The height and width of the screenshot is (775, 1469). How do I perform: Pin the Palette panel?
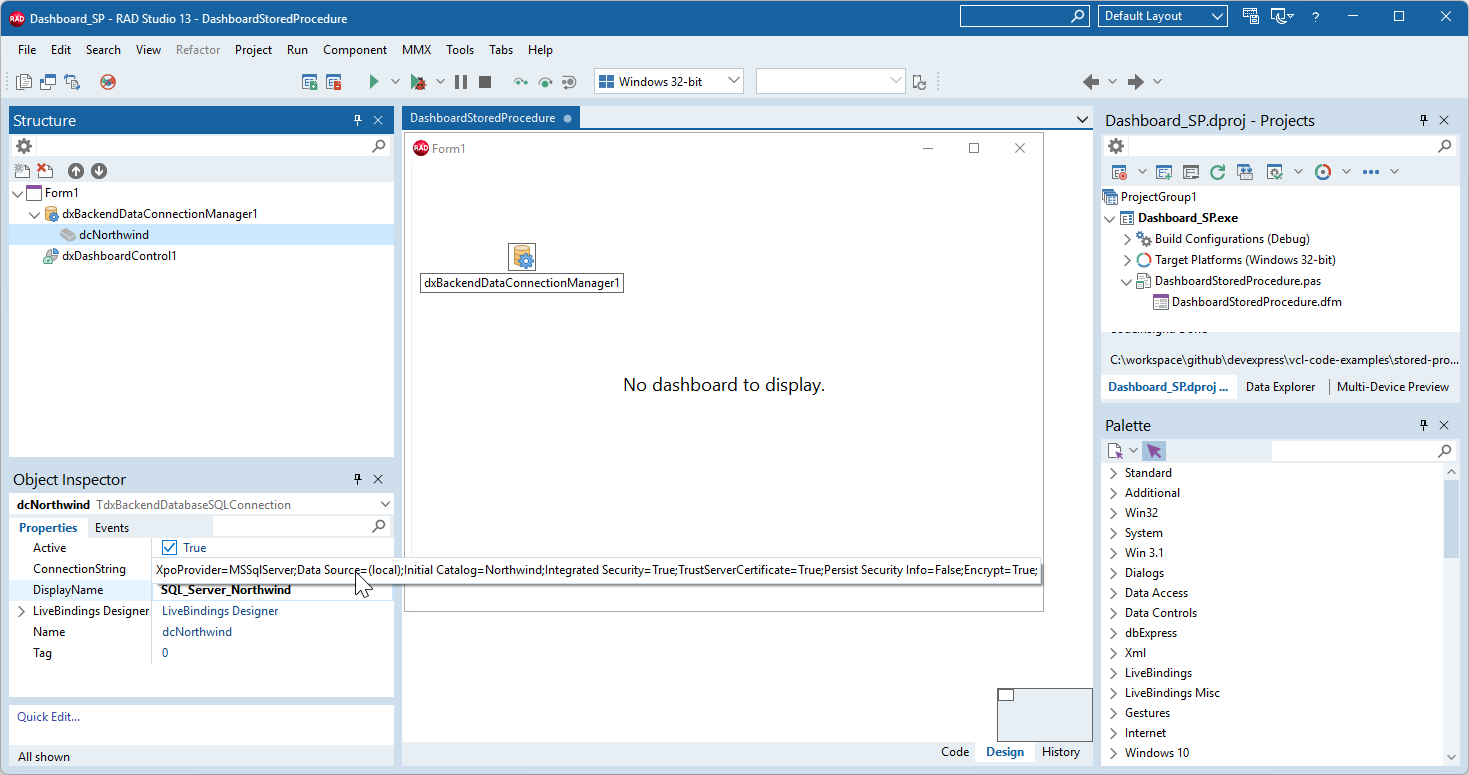coord(1424,426)
